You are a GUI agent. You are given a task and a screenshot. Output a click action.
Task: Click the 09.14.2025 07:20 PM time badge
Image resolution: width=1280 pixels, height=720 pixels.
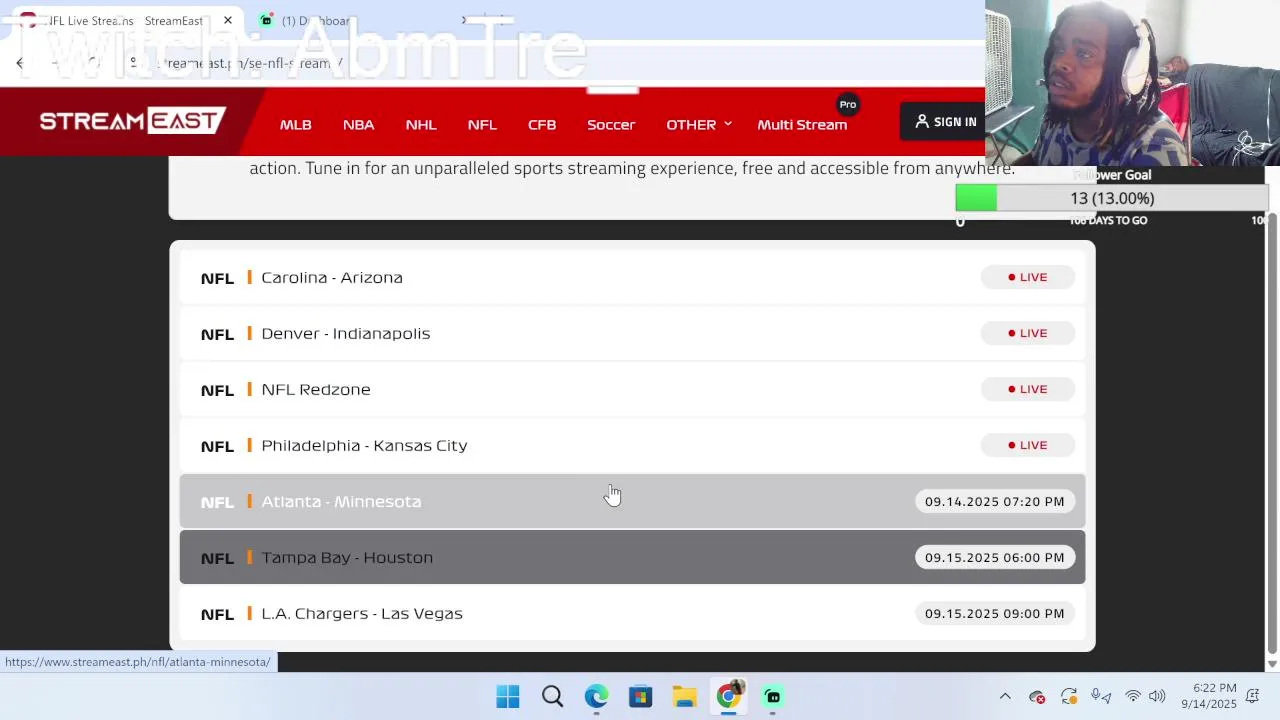[x=995, y=501]
